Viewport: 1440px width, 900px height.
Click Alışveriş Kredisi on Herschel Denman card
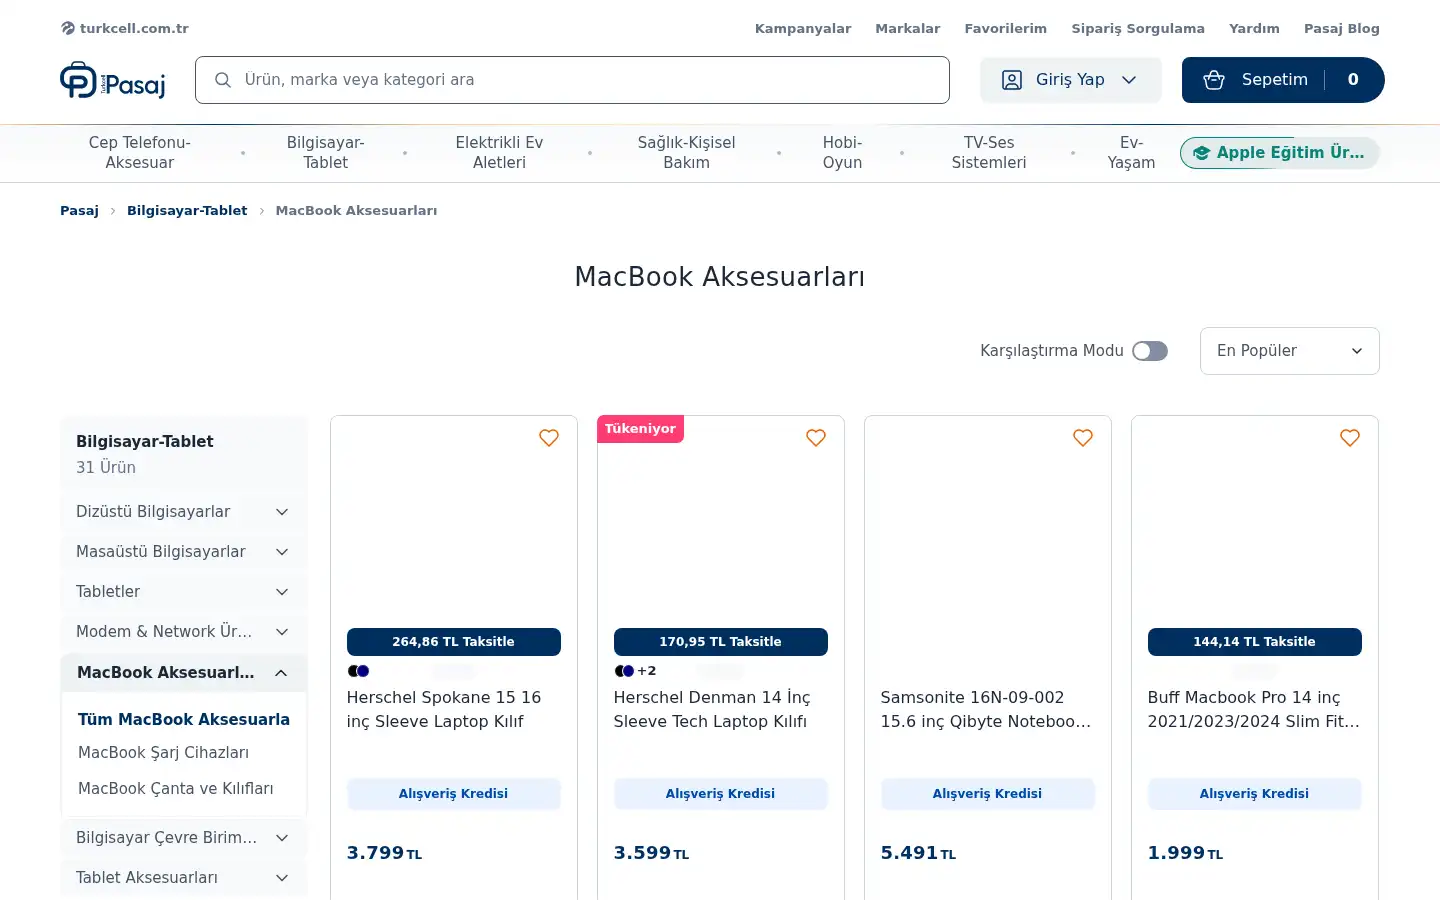[x=721, y=794]
